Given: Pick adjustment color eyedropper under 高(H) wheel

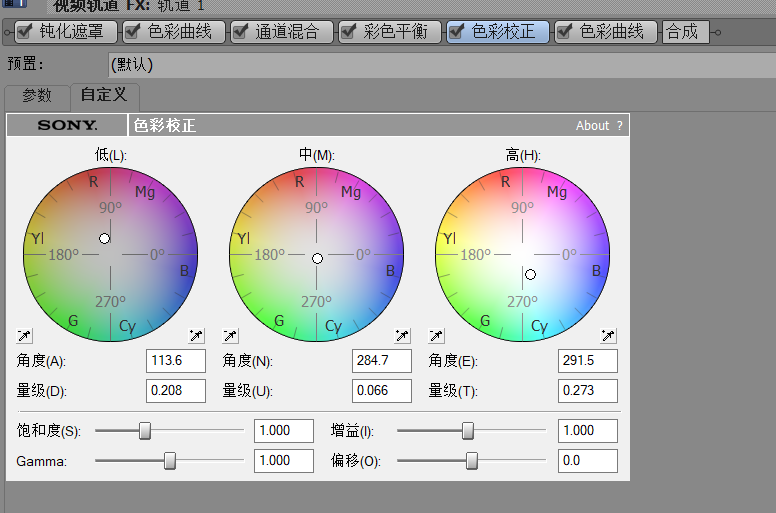Looking at the screenshot, I should [x=608, y=336].
